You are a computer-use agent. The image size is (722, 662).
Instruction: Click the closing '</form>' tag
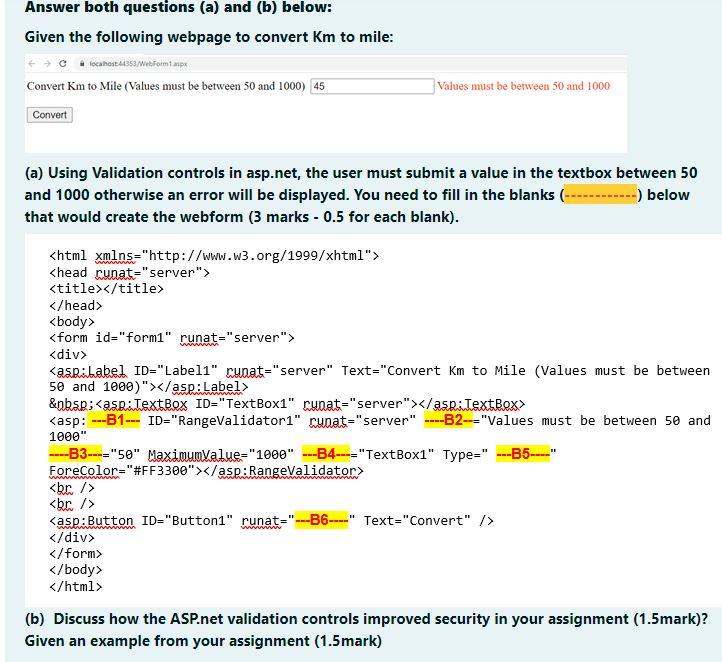(x=76, y=553)
